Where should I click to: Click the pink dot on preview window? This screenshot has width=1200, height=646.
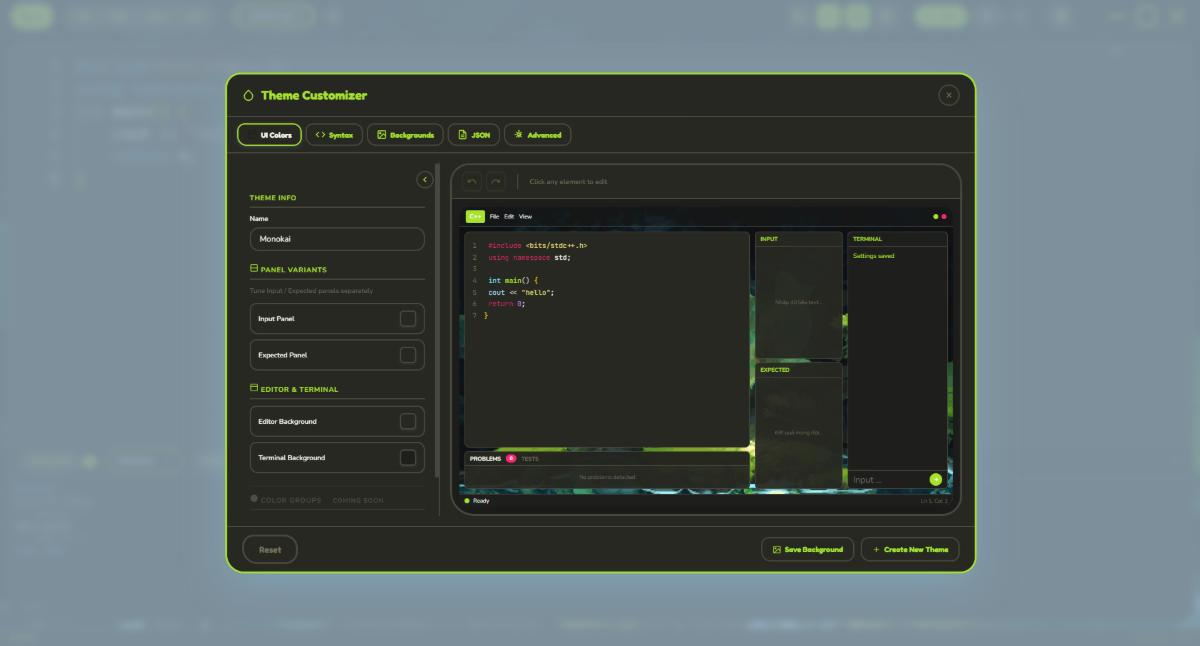coord(945,215)
